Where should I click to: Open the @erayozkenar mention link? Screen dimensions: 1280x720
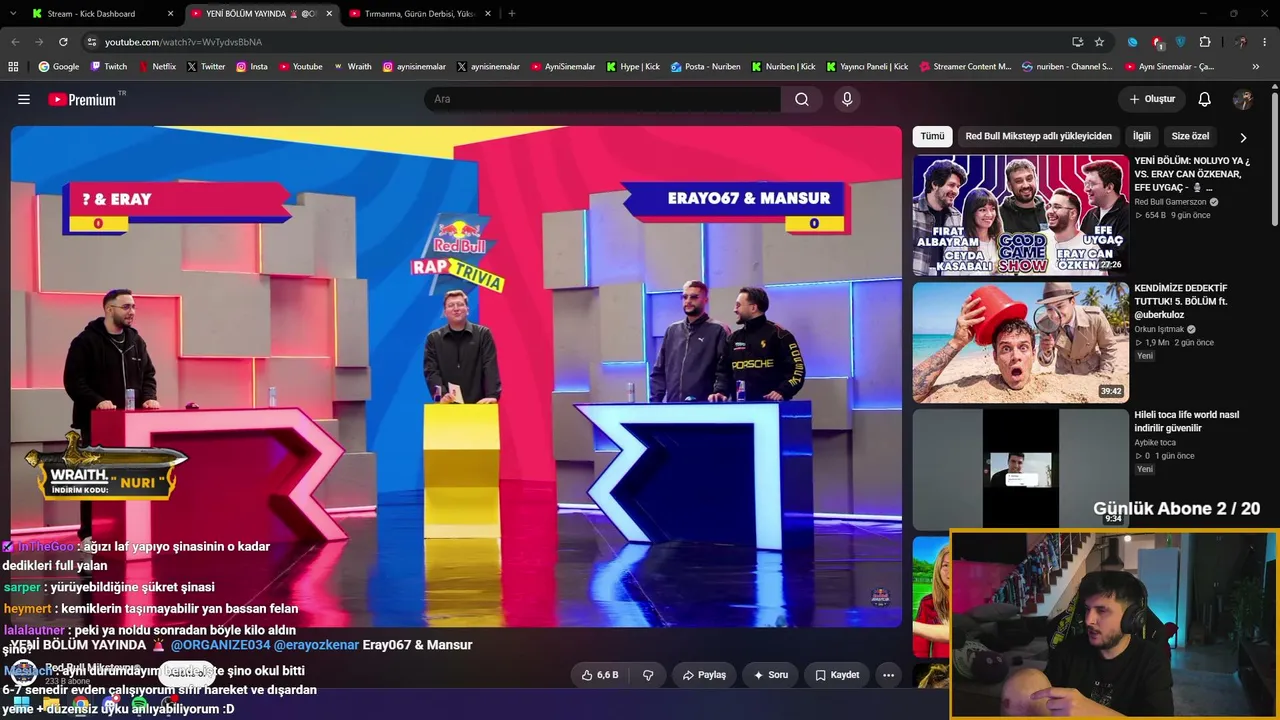tap(316, 645)
